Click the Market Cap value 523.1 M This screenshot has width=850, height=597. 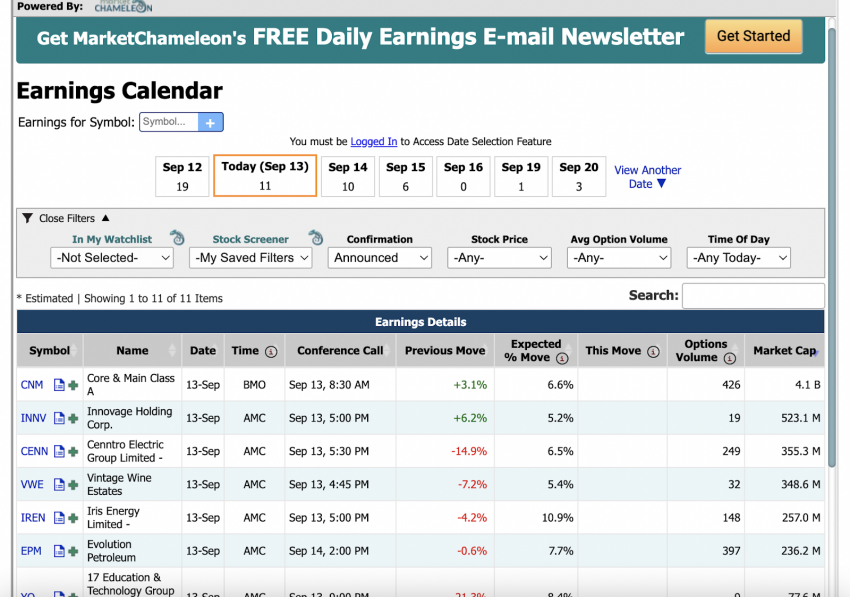(x=801, y=418)
